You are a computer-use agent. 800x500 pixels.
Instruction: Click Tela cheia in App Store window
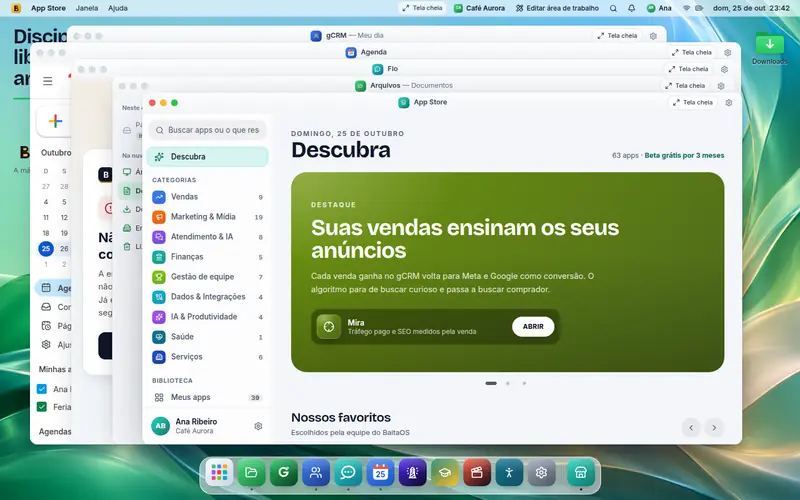point(693,103)
